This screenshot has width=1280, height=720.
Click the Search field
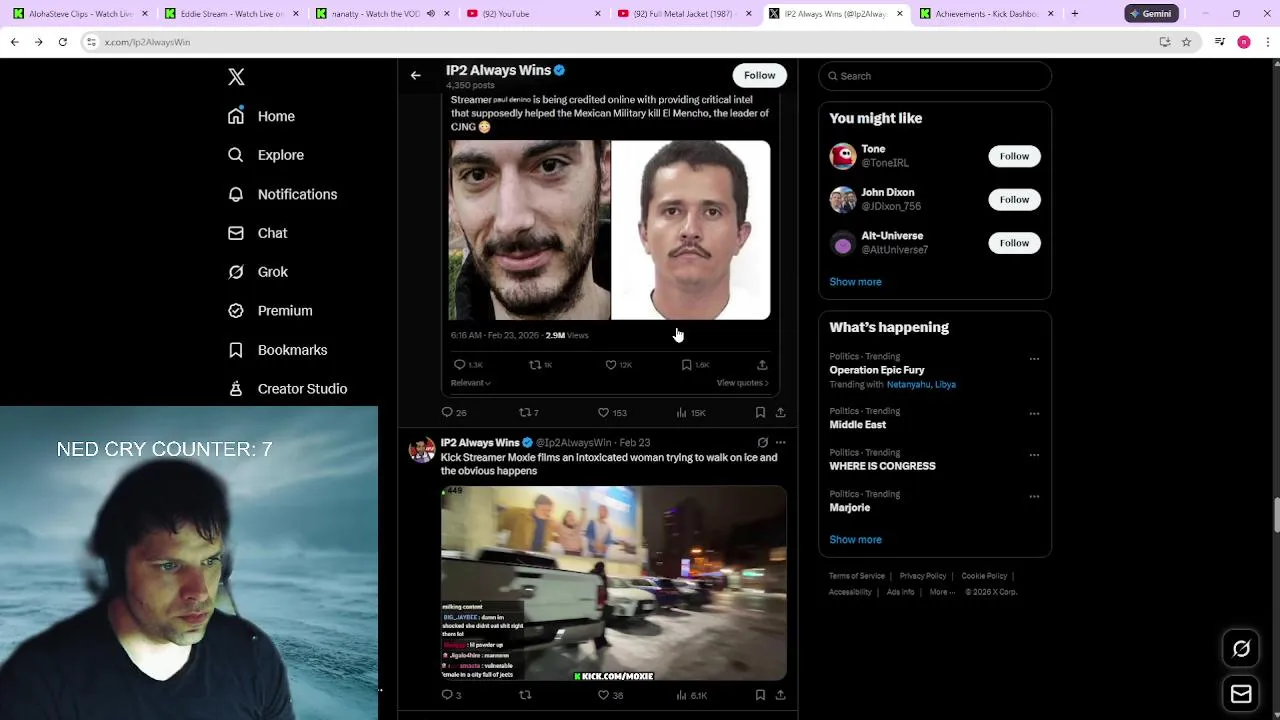pyautogui.click(x=935, y=76)
